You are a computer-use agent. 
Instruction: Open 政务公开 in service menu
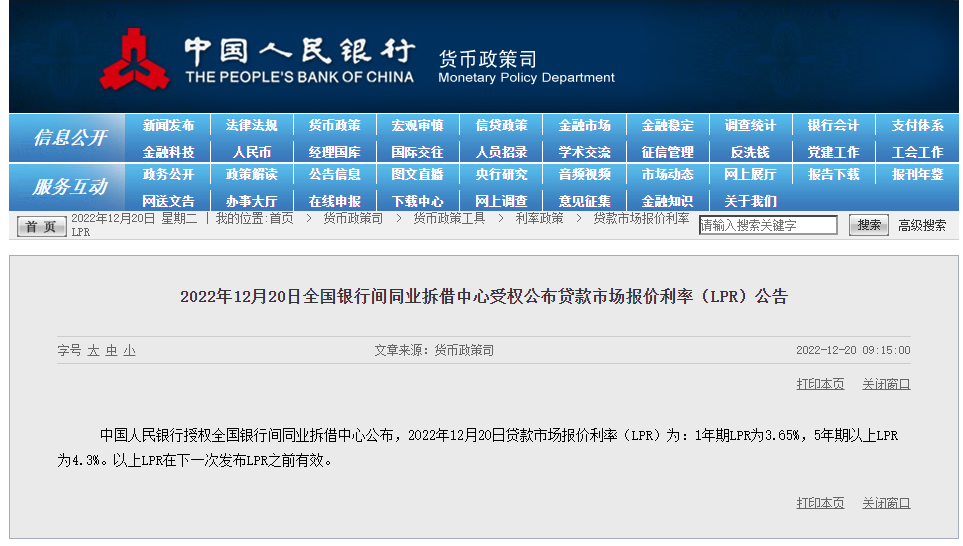click(x=168, y=174)
